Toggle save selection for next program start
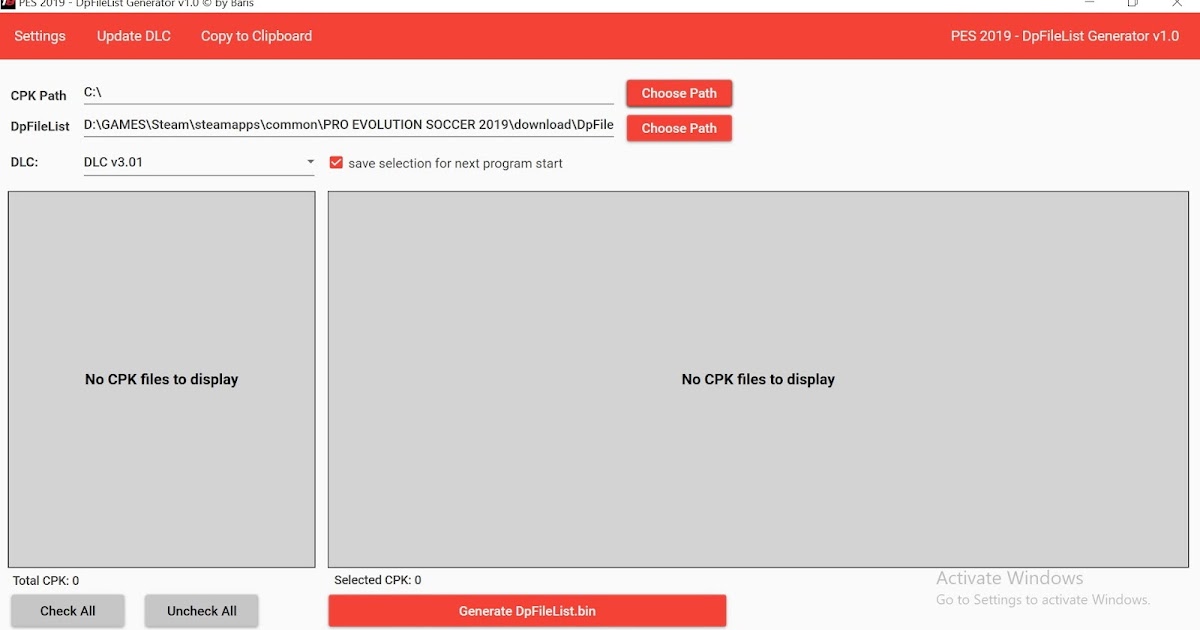1200x630 pixels. 336,163
